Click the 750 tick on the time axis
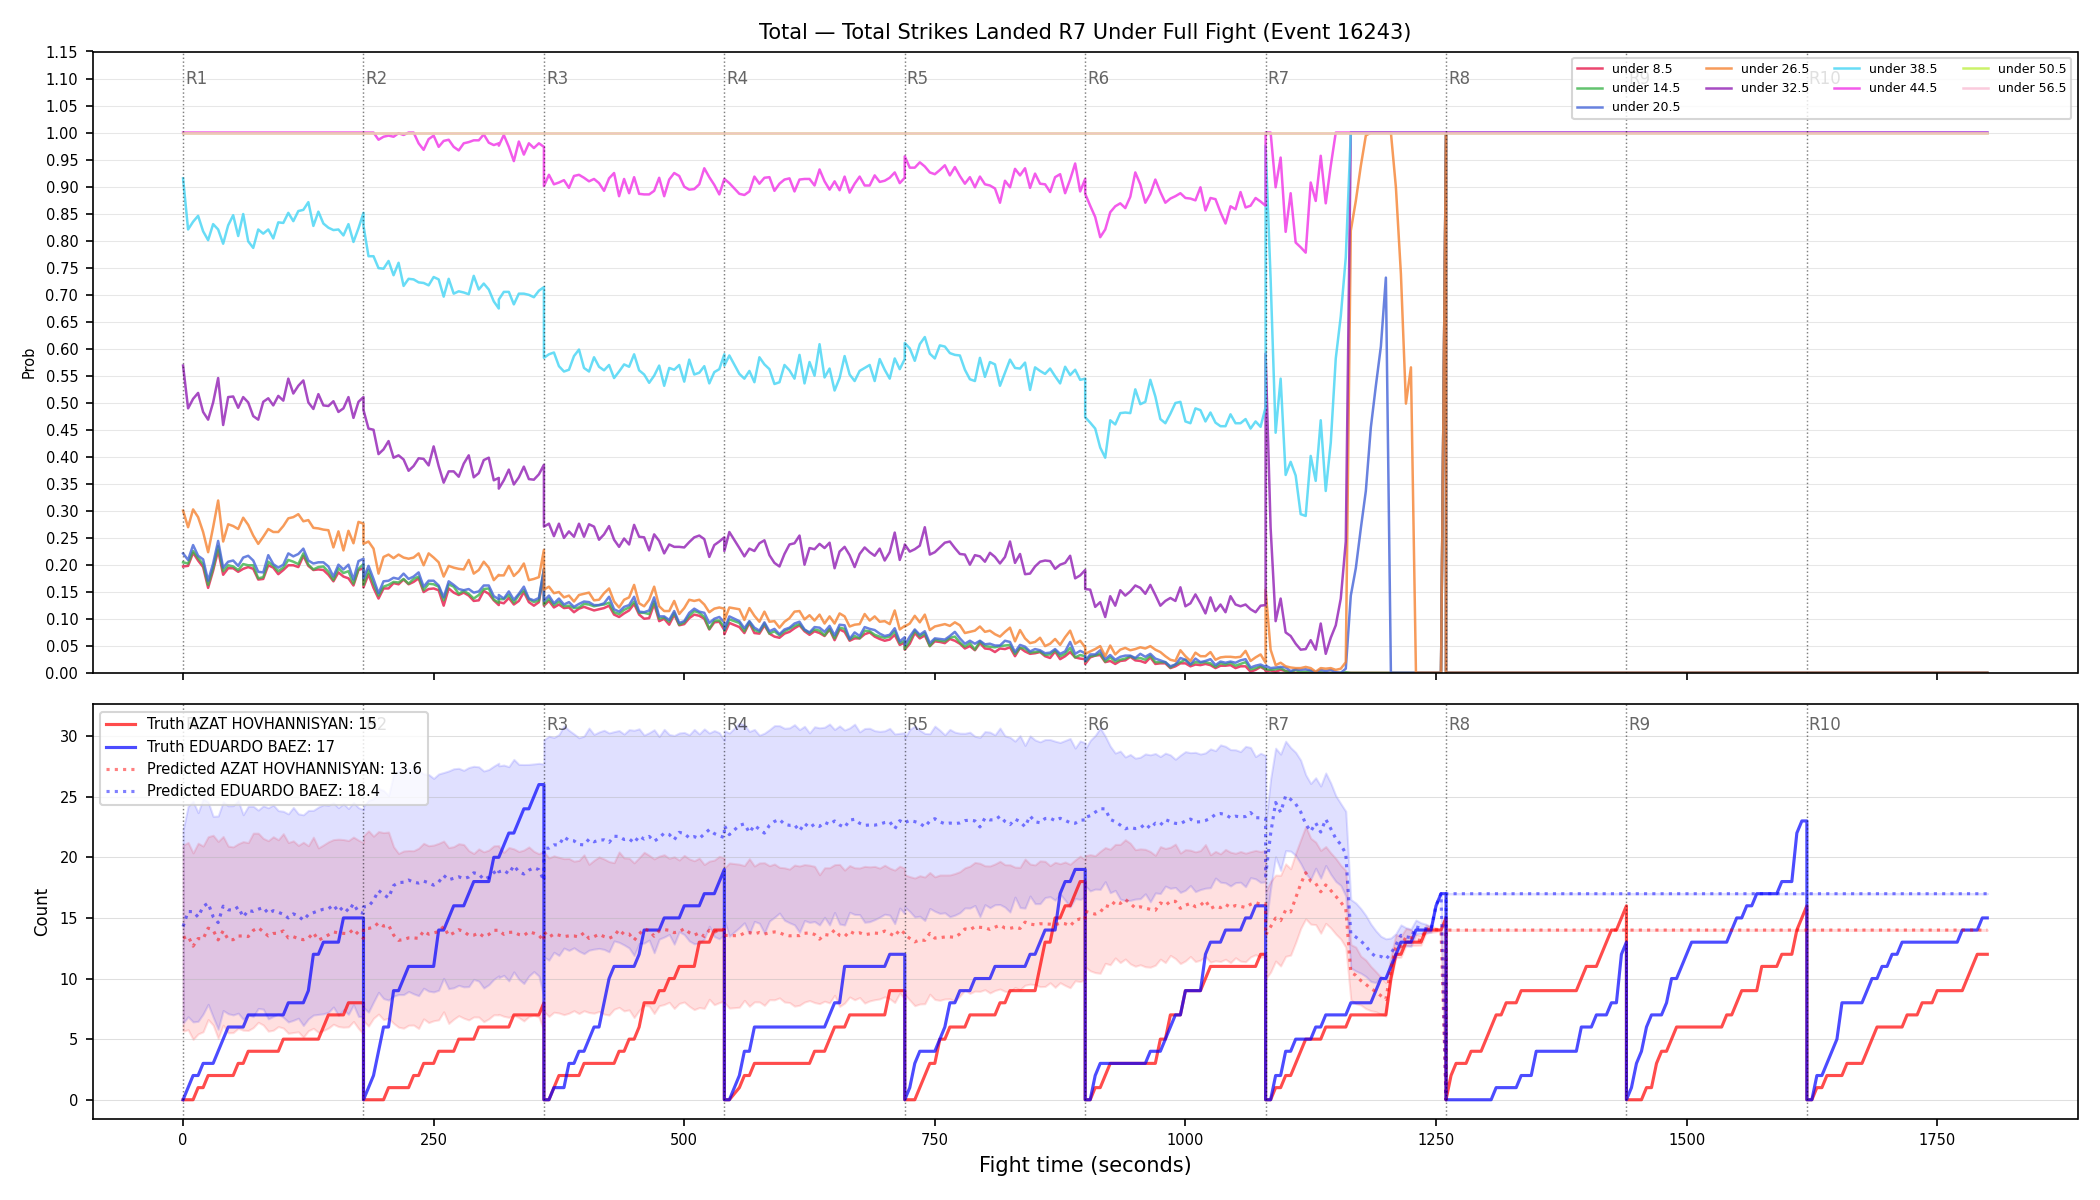Screen dimensions: 2100x1200 coord(935,1139)
